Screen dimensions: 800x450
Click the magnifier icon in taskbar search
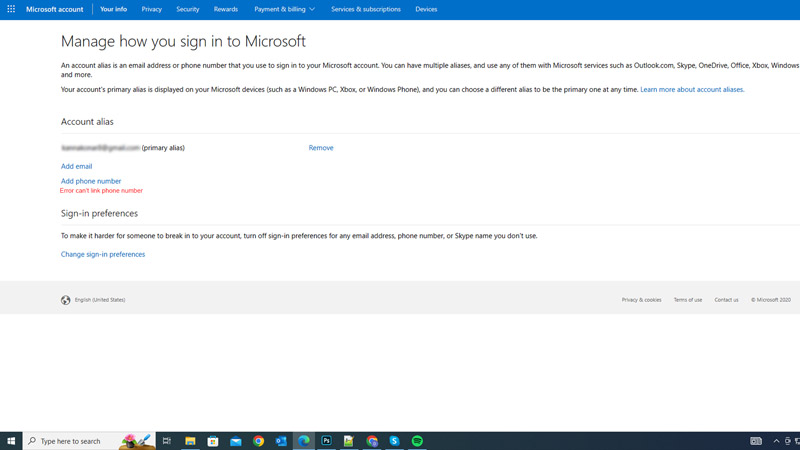32,441
